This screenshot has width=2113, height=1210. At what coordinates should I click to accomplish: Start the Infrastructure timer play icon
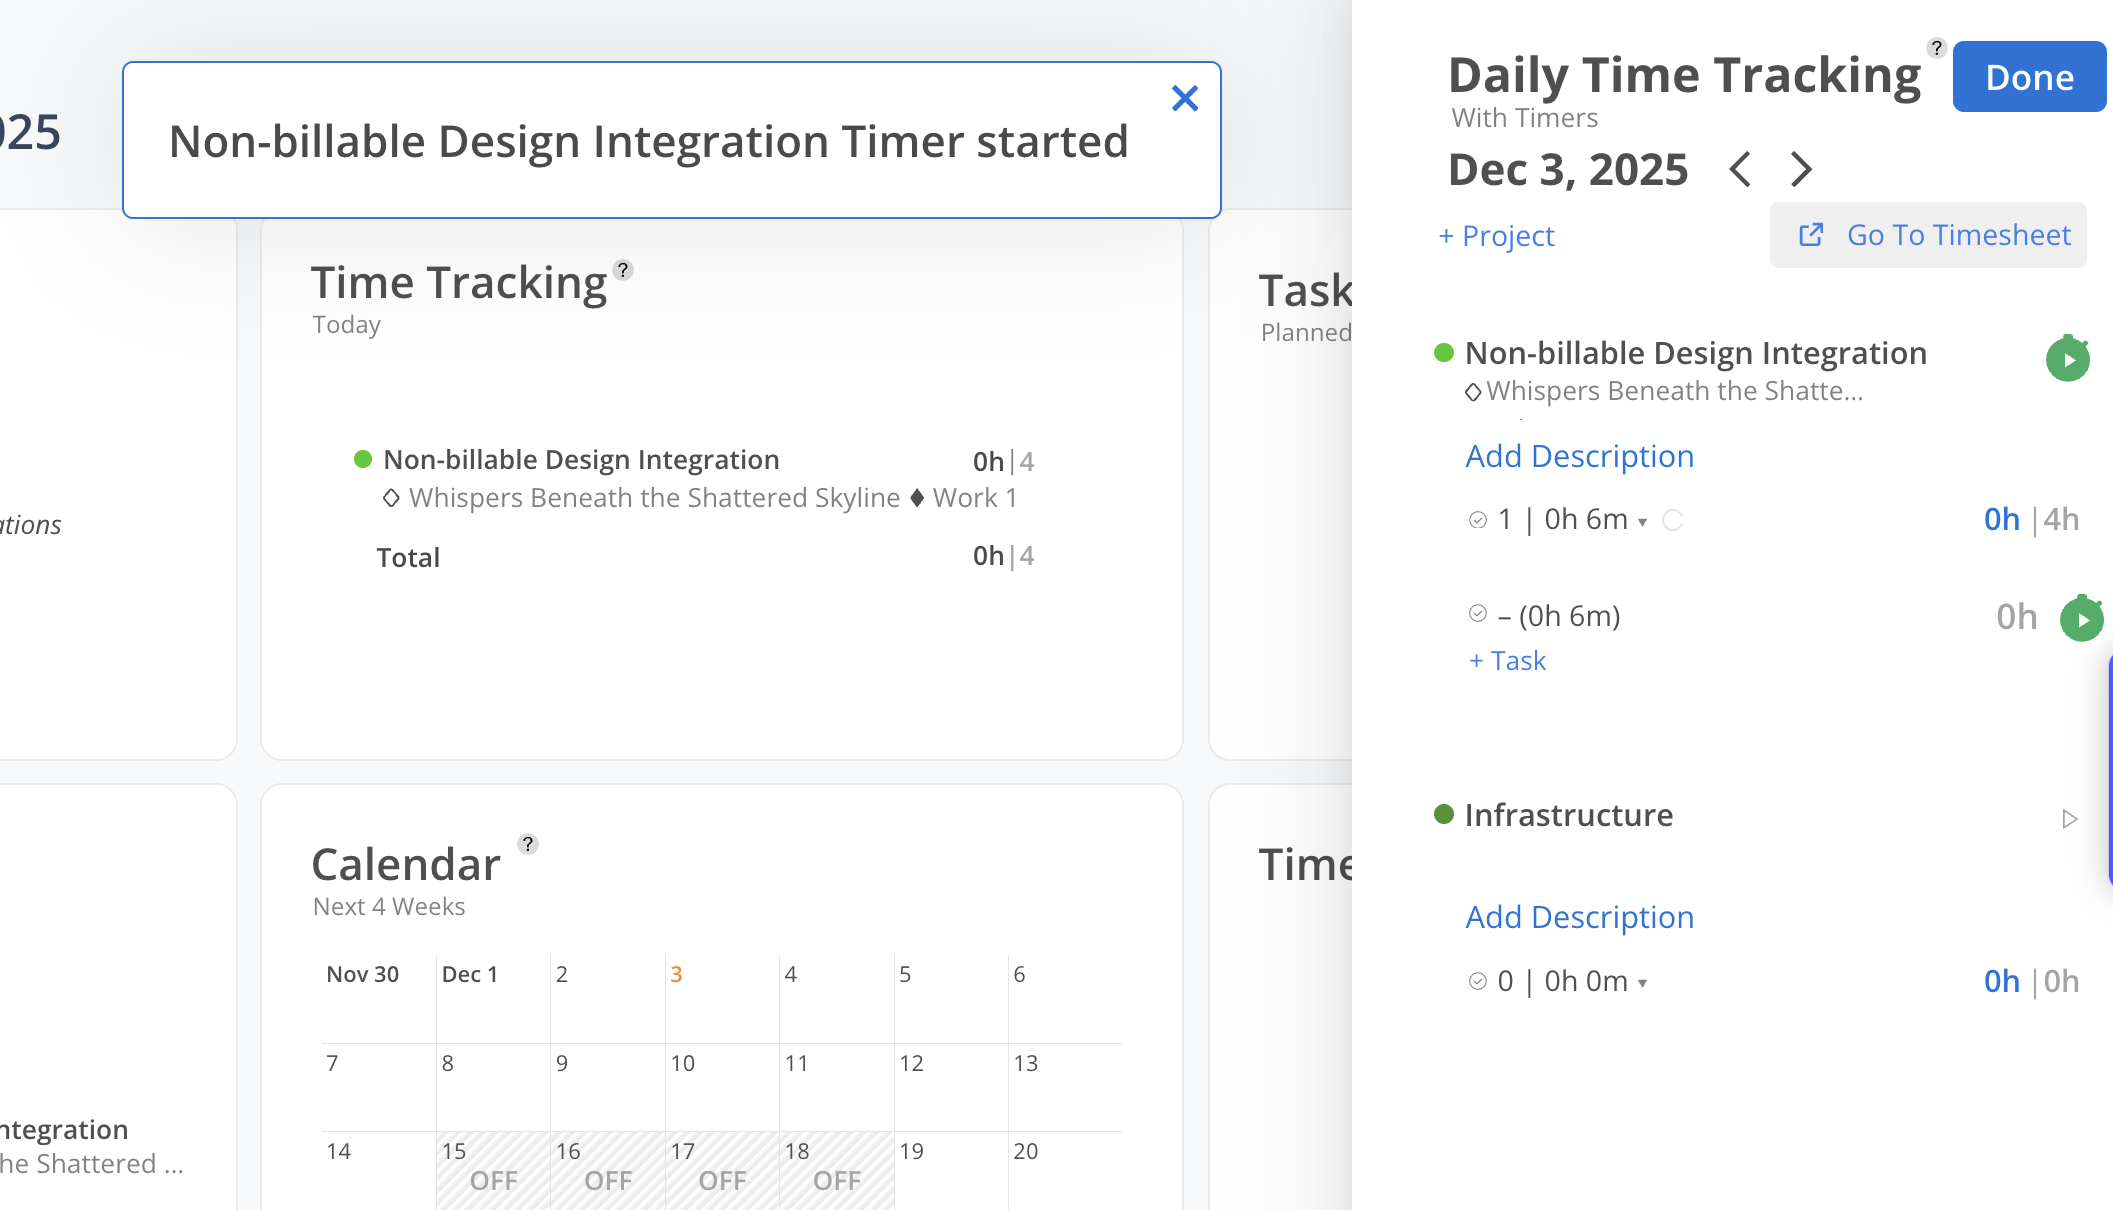click(x=2069, y=819)
